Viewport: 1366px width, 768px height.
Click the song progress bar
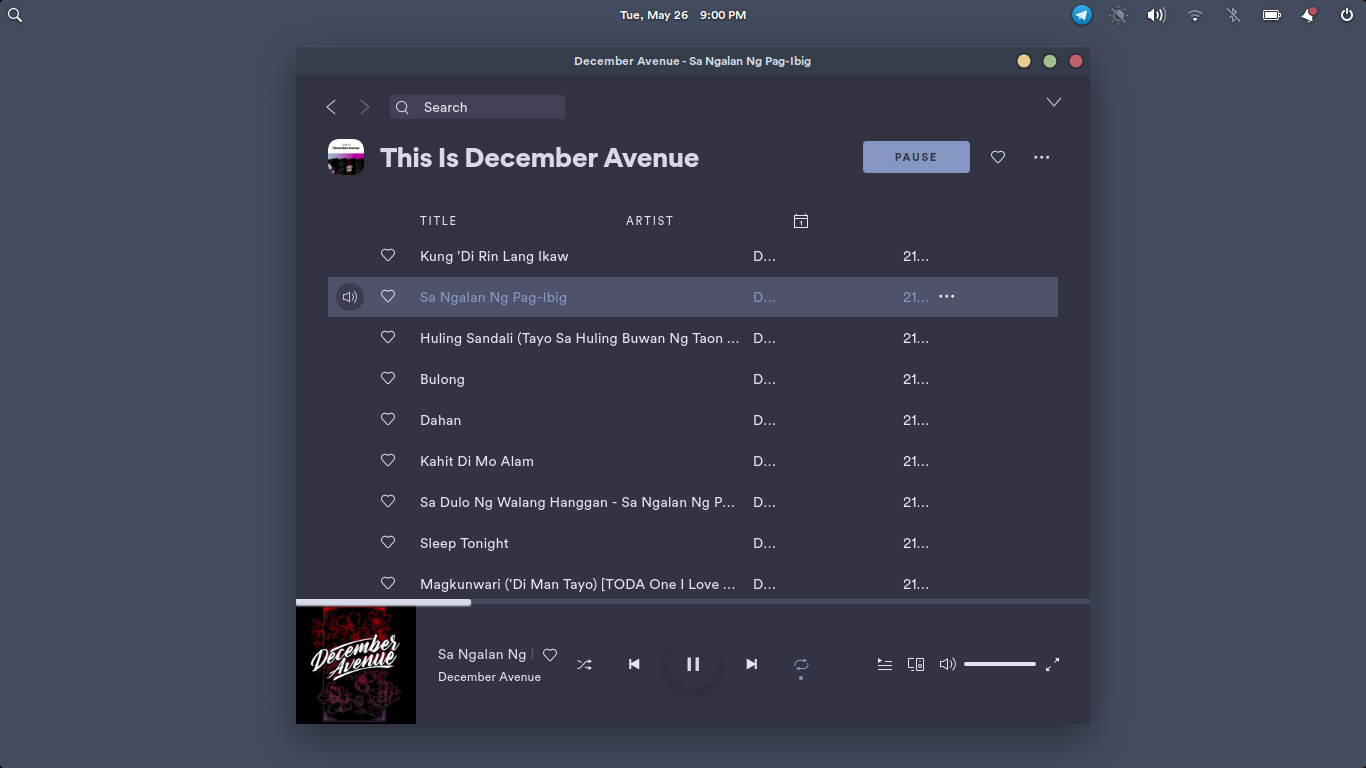coord(693,602)
